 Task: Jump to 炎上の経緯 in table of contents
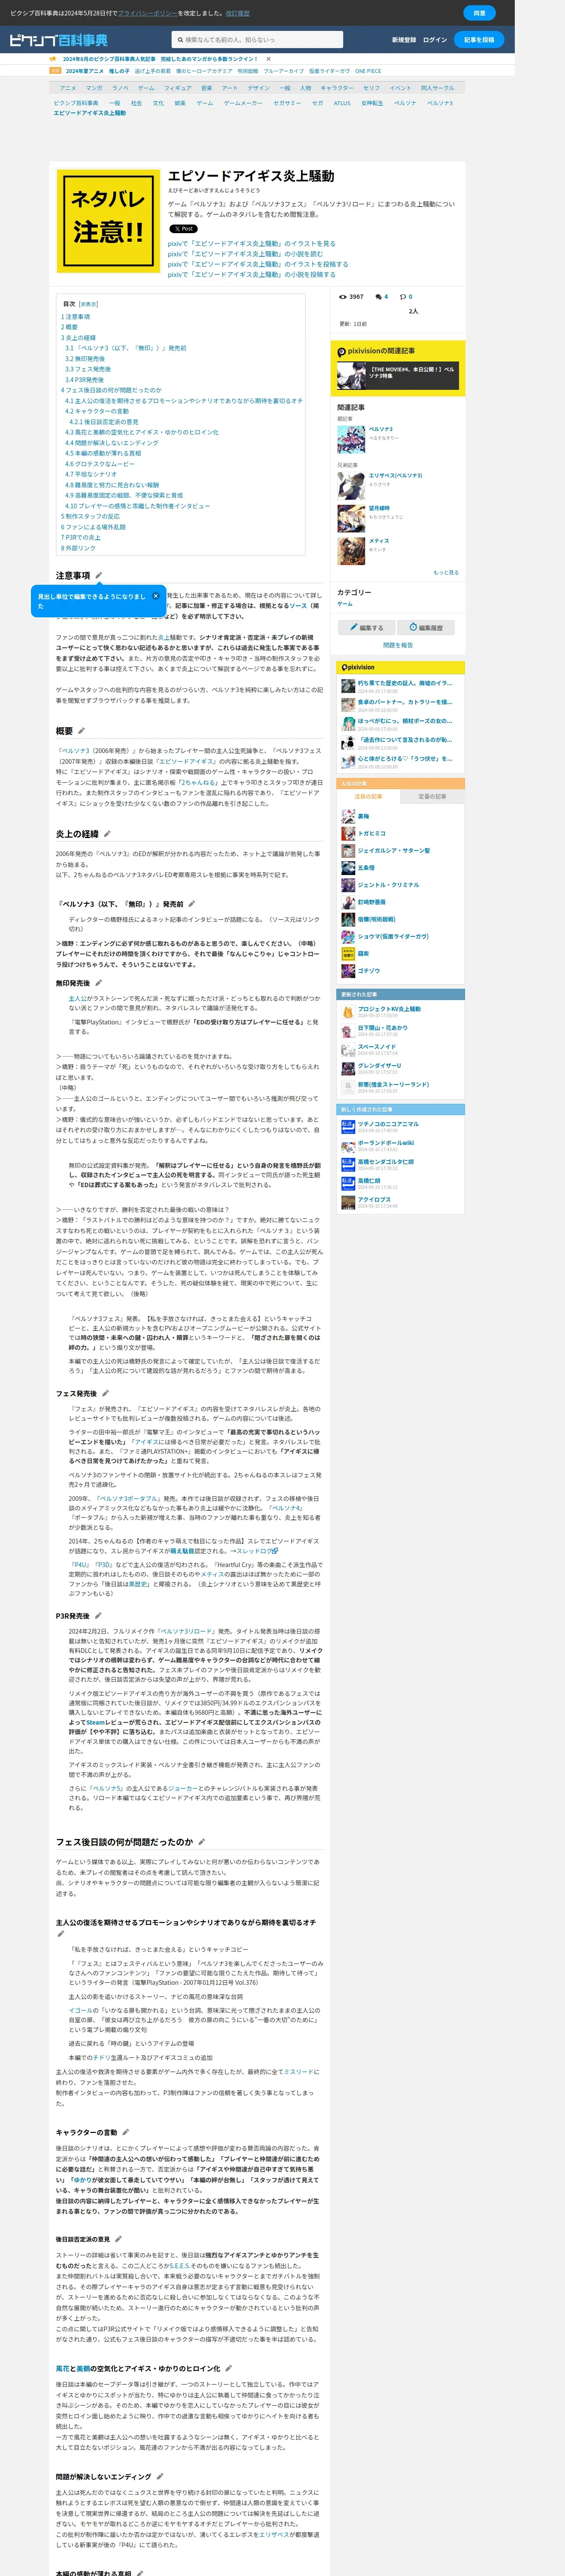[78, 338]
